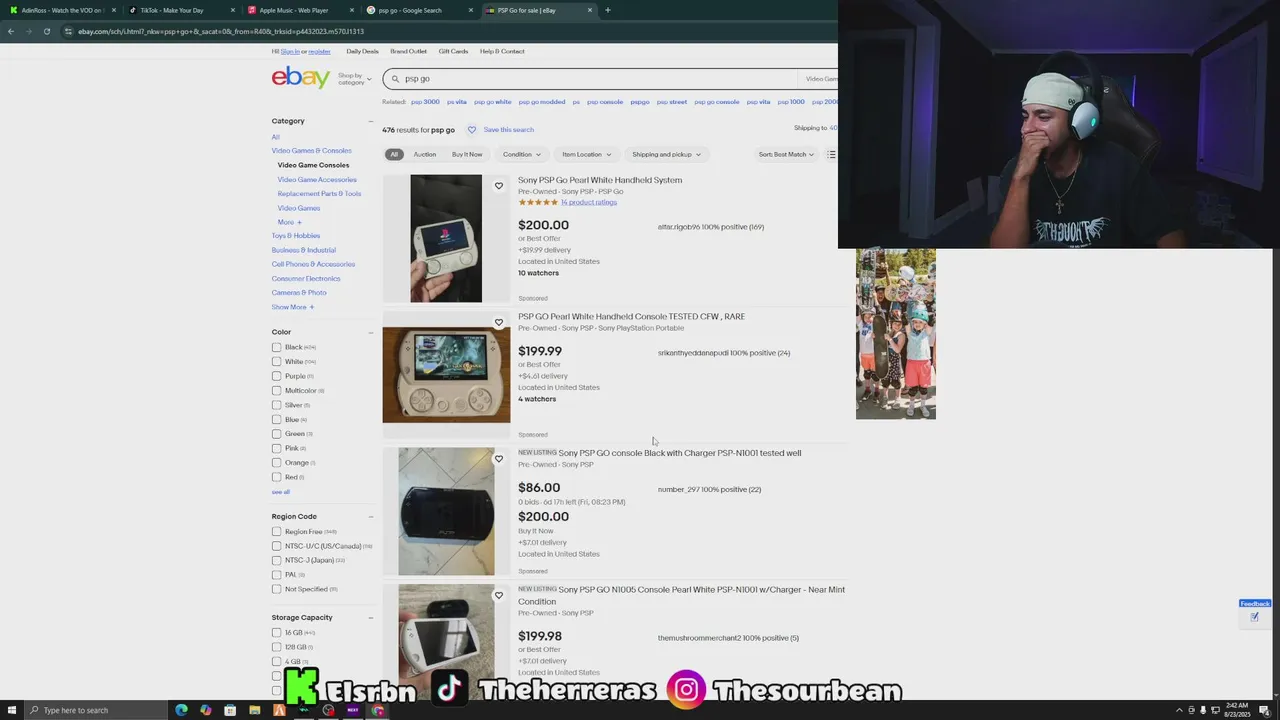Expand Shipping and pickup dropdown
This screenshot has width=1280, height=720.
coord(666,154)
